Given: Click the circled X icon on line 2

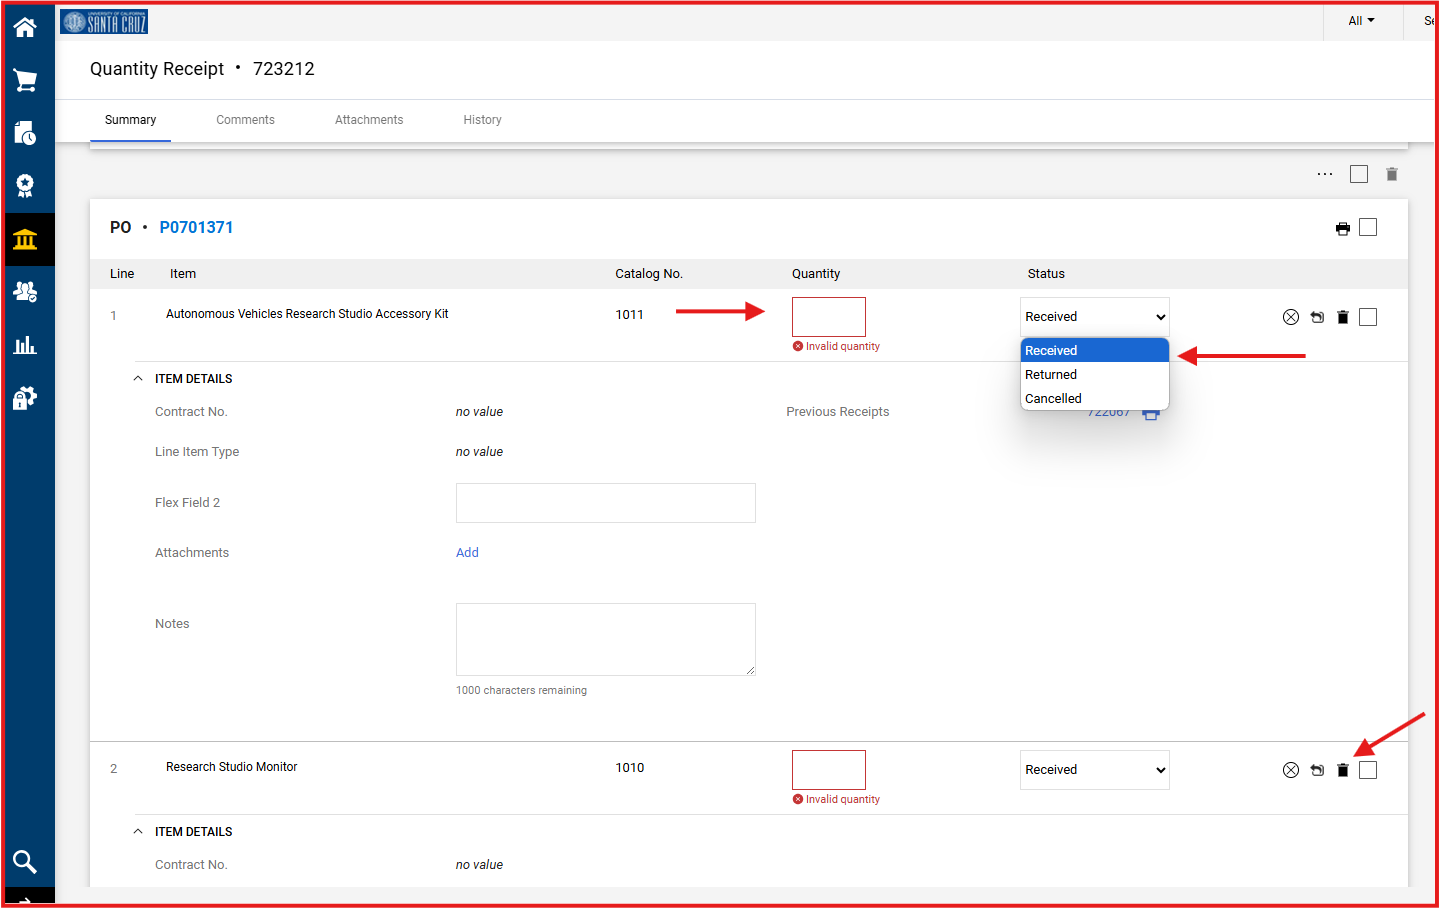Looking at the screenshot, I should click(1291, 770).
